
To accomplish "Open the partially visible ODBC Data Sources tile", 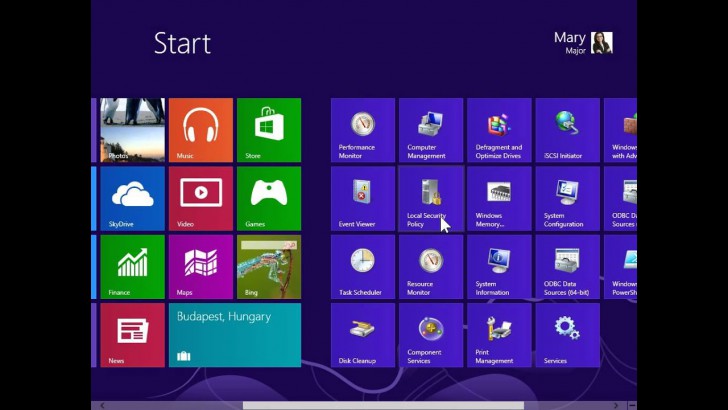I will 620,199.
